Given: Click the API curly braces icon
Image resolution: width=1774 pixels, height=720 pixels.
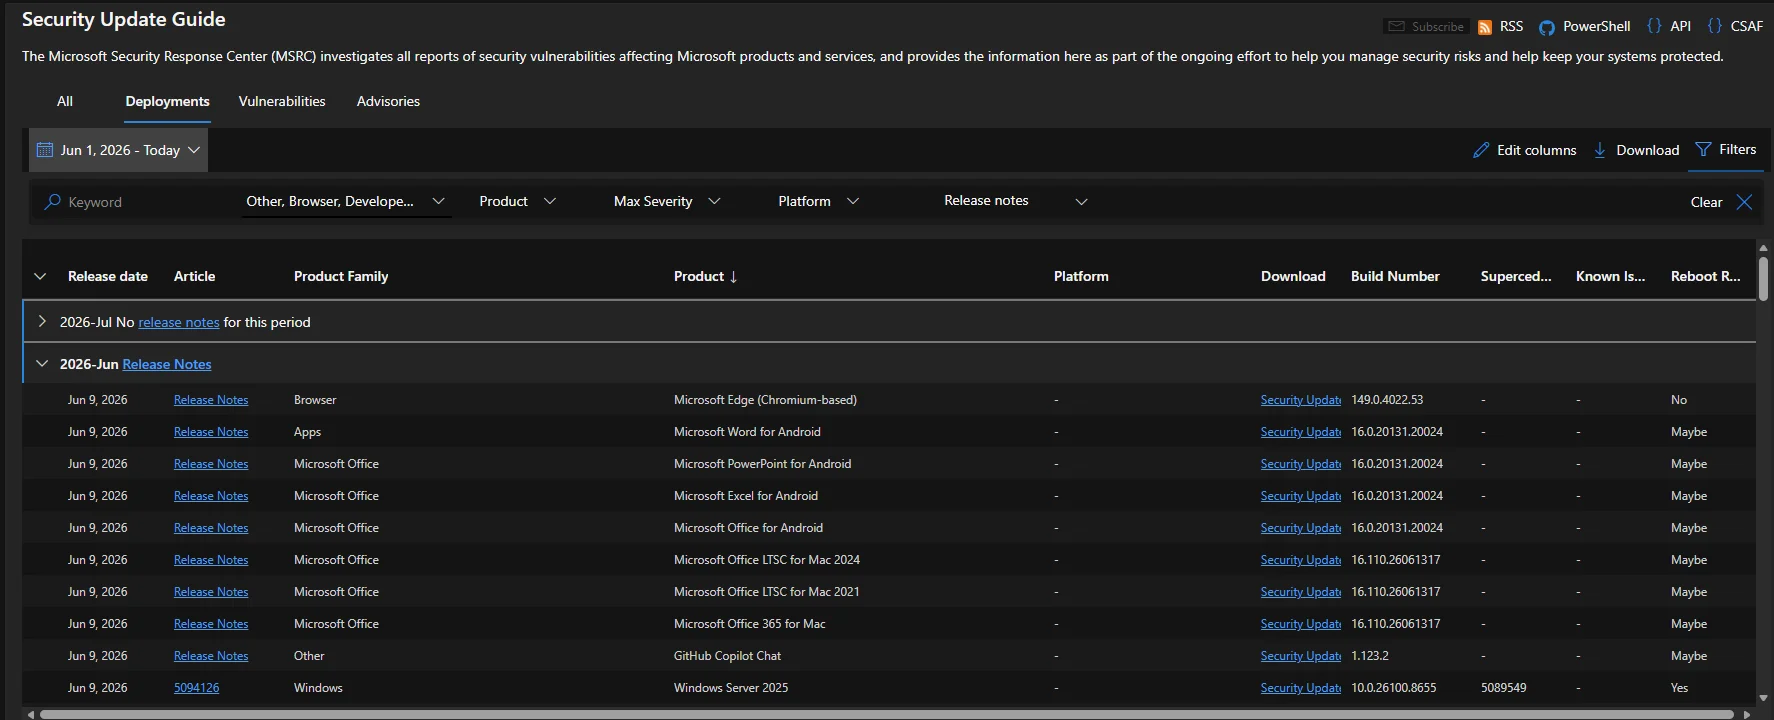Looking at the screenshot, I should coord(1654,26).
